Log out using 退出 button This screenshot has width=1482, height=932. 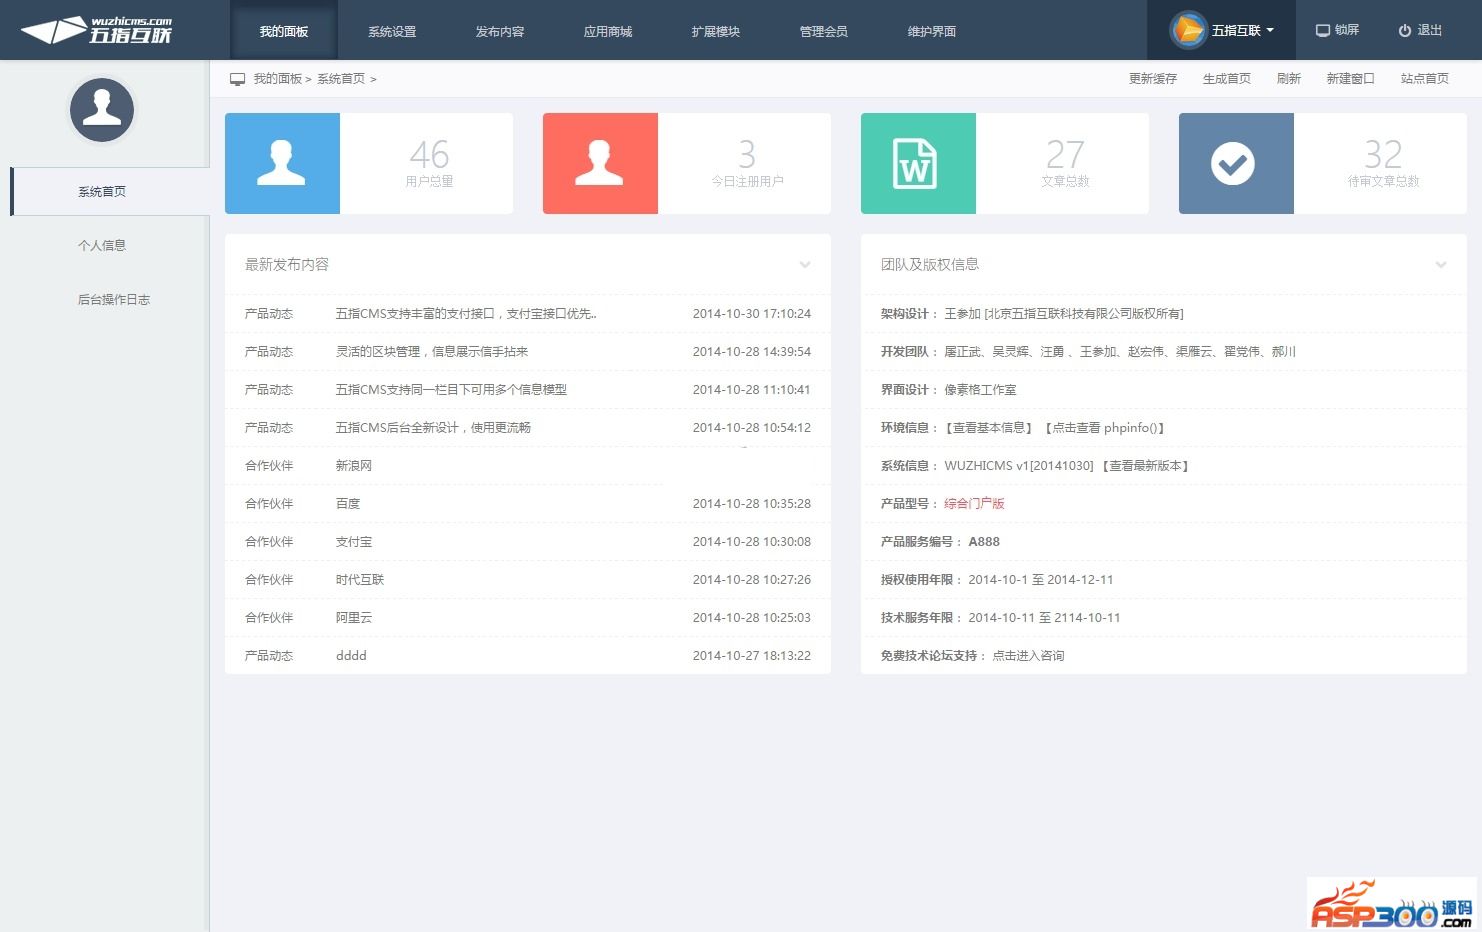pyautogui.click(x=1420, y=30)
